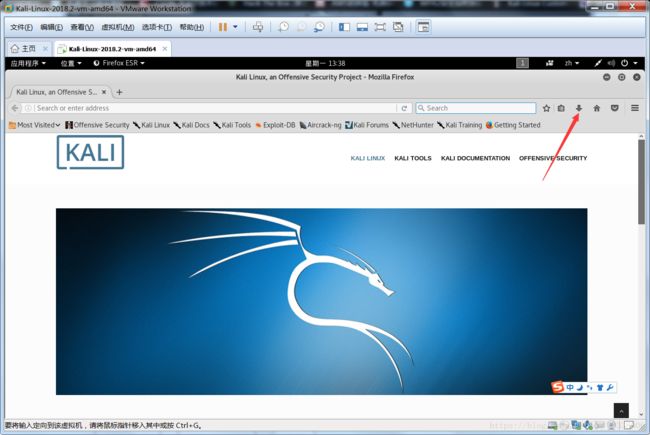Click OFFENSIVE SECURITY navigation link

[x=553, y=158]
